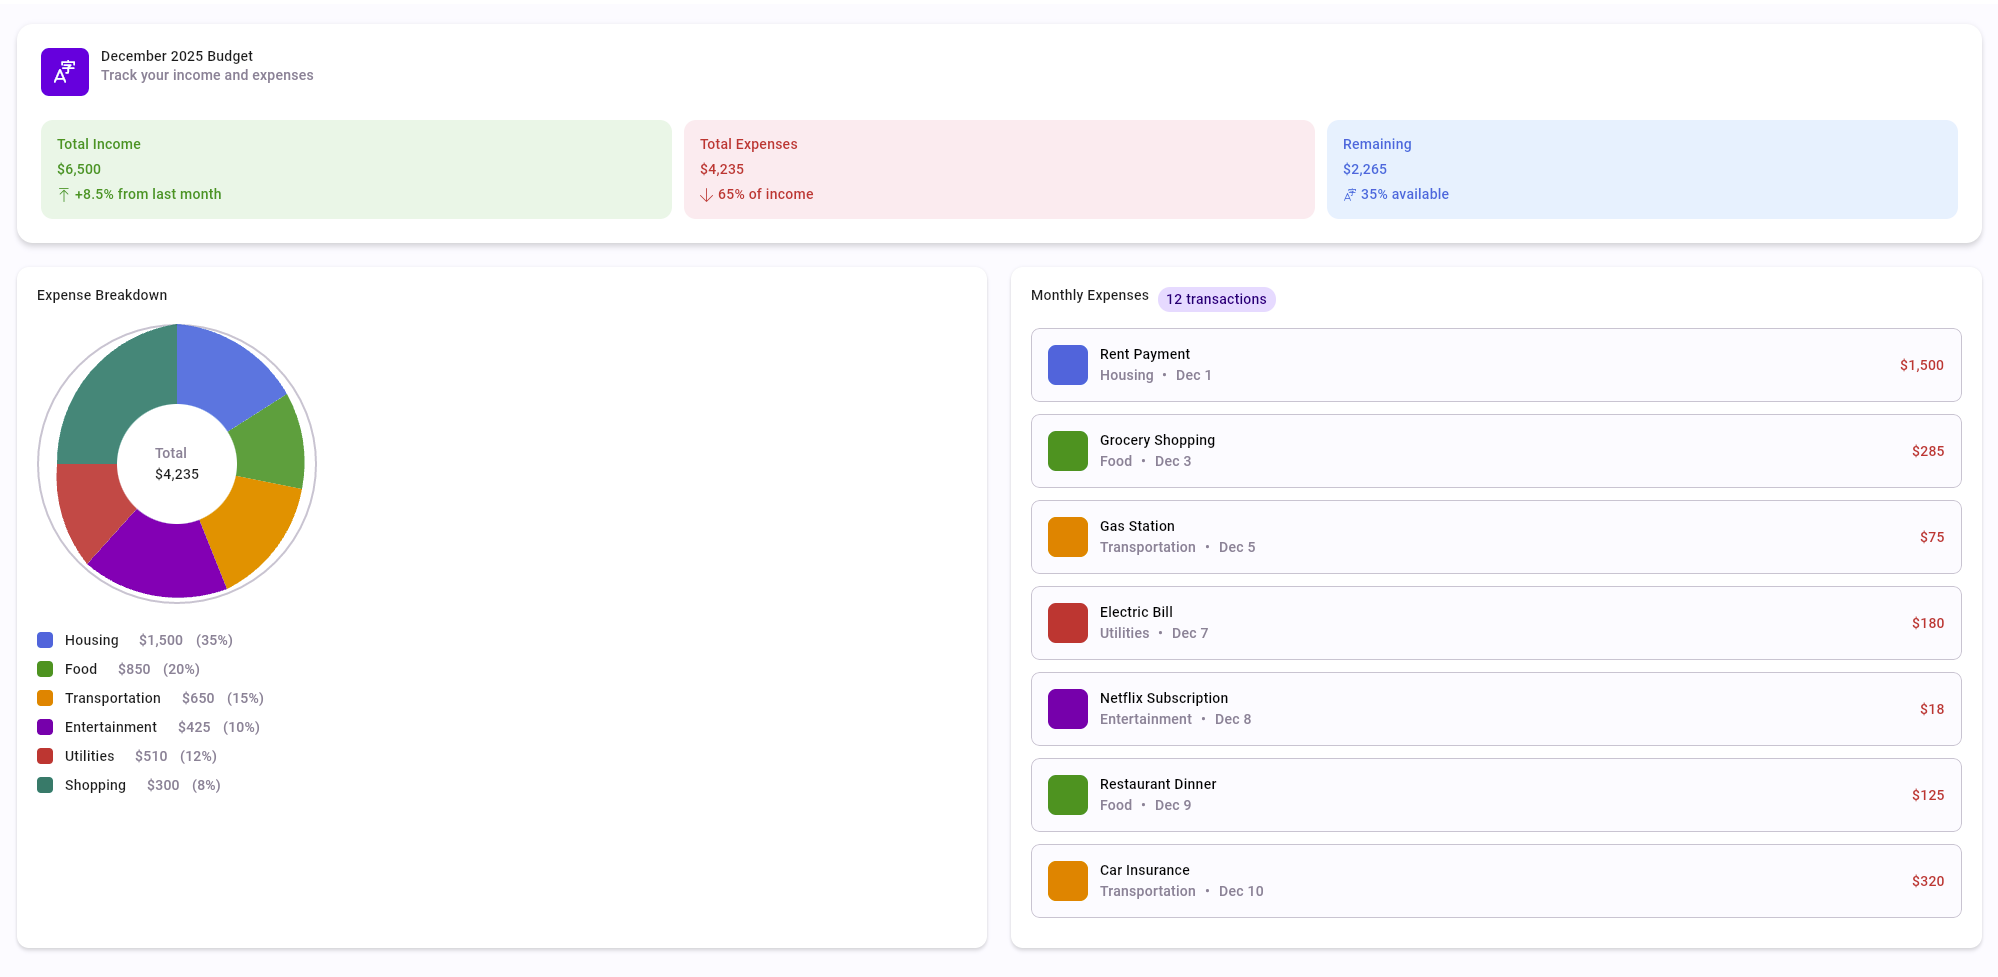Select the Housing legend color swatch
This screenshot has height=977, width=1998.
coord(45,640)
